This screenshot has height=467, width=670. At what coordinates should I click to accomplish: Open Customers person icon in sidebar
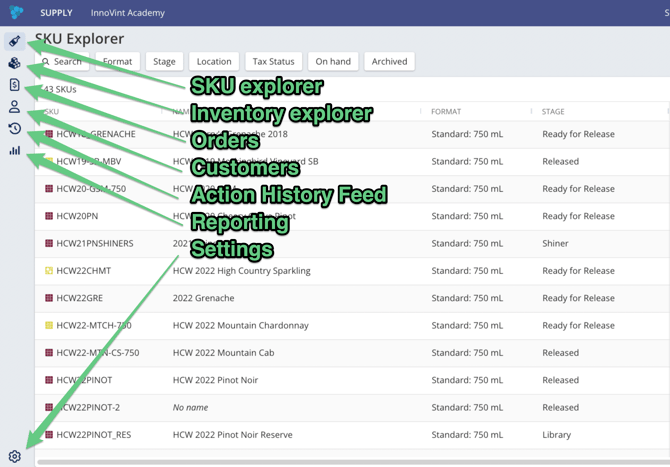pos(15,106)
